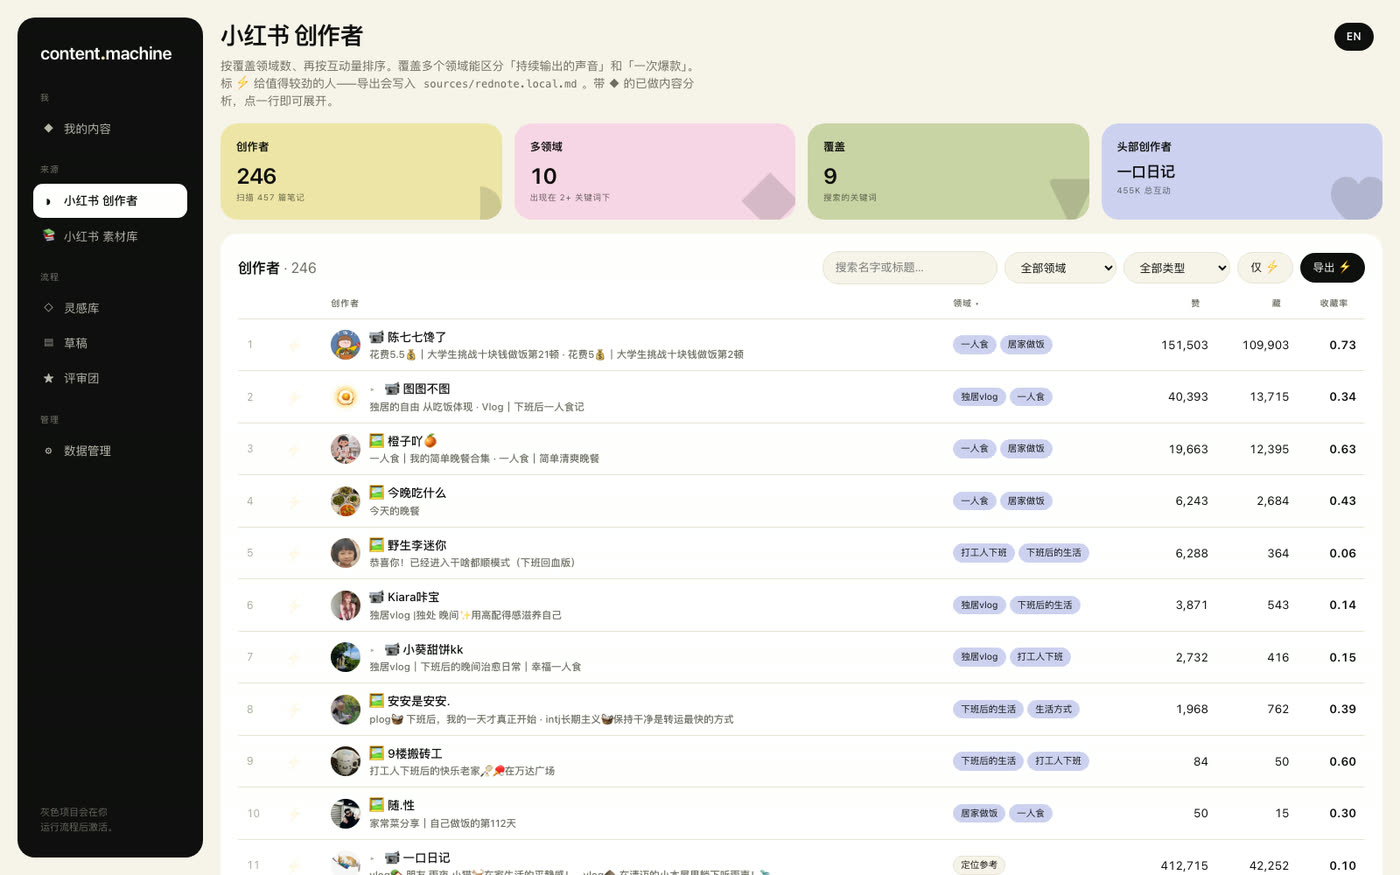The height and width of the screenshot is (875, 1400).
Task: Open the avatar of 9楼搬砖工
Action: pyautogui.click(x=346, y=761)
